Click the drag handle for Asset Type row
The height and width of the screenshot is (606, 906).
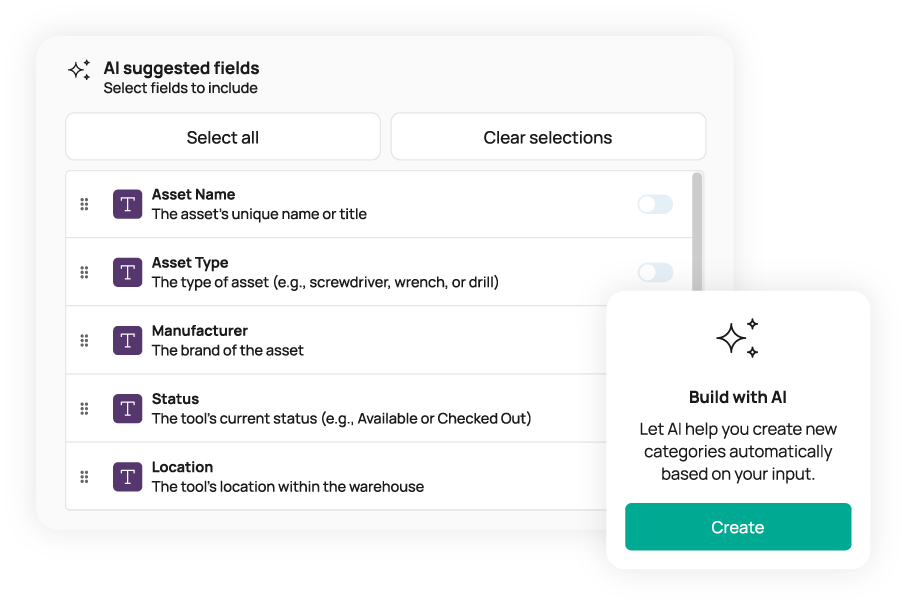pos(84,272)
